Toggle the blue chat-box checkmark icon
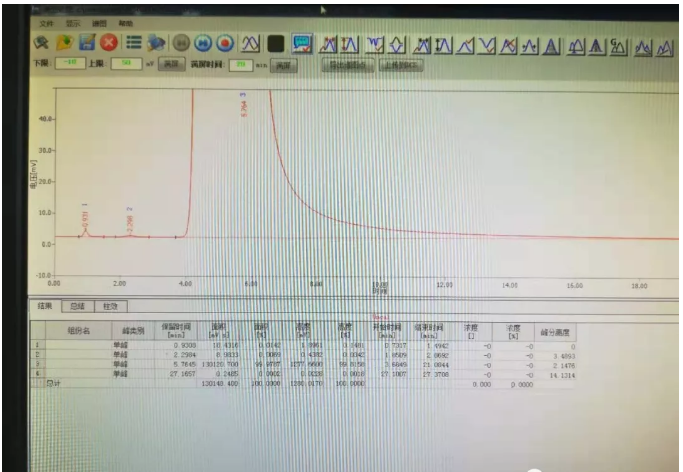This screenshot has width=683, height=472. pos(301,44)
